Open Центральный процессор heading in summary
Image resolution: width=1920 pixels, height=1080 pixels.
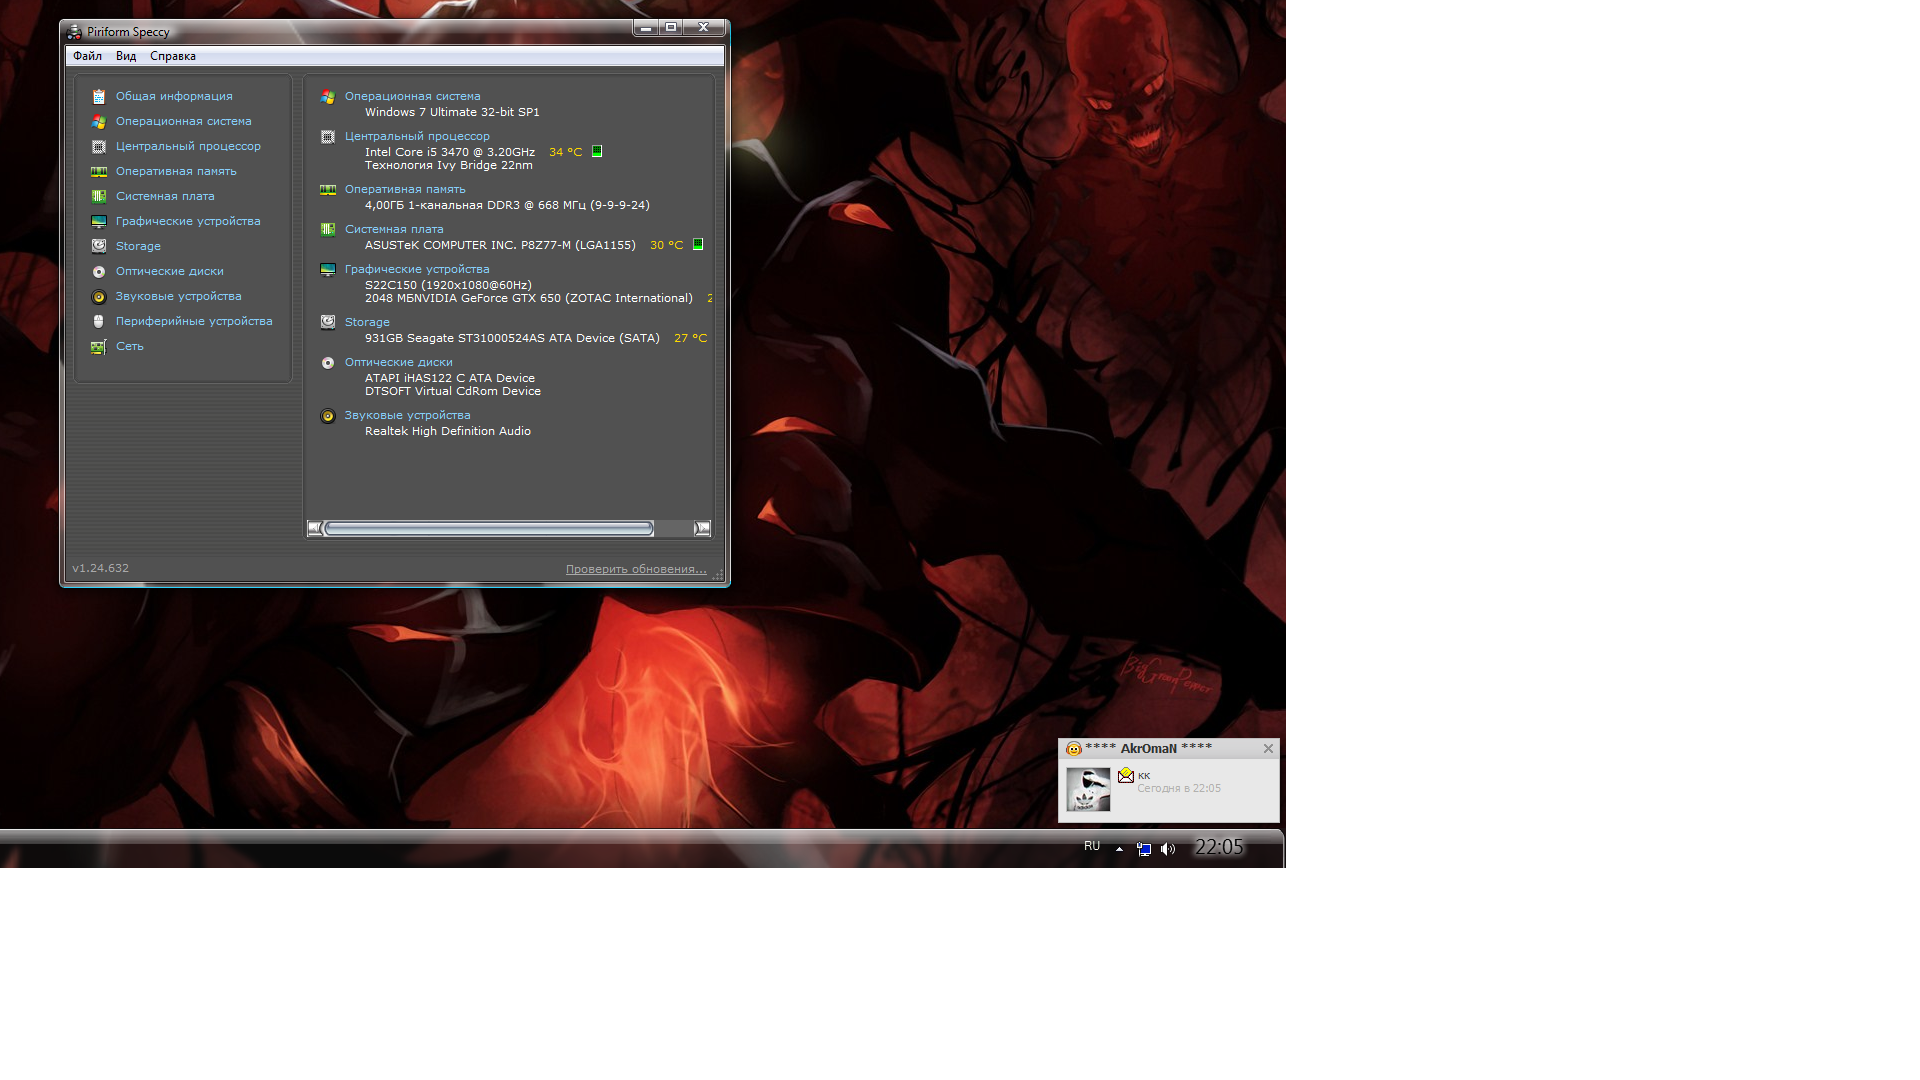417,136
